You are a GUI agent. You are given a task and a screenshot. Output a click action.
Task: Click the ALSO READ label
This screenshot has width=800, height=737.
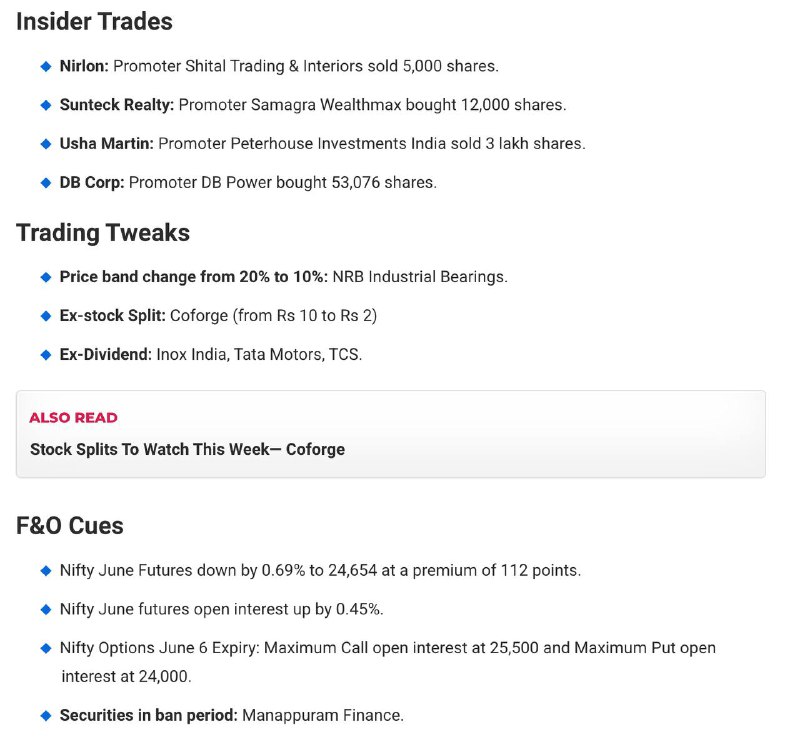click(x=73, y=418)
